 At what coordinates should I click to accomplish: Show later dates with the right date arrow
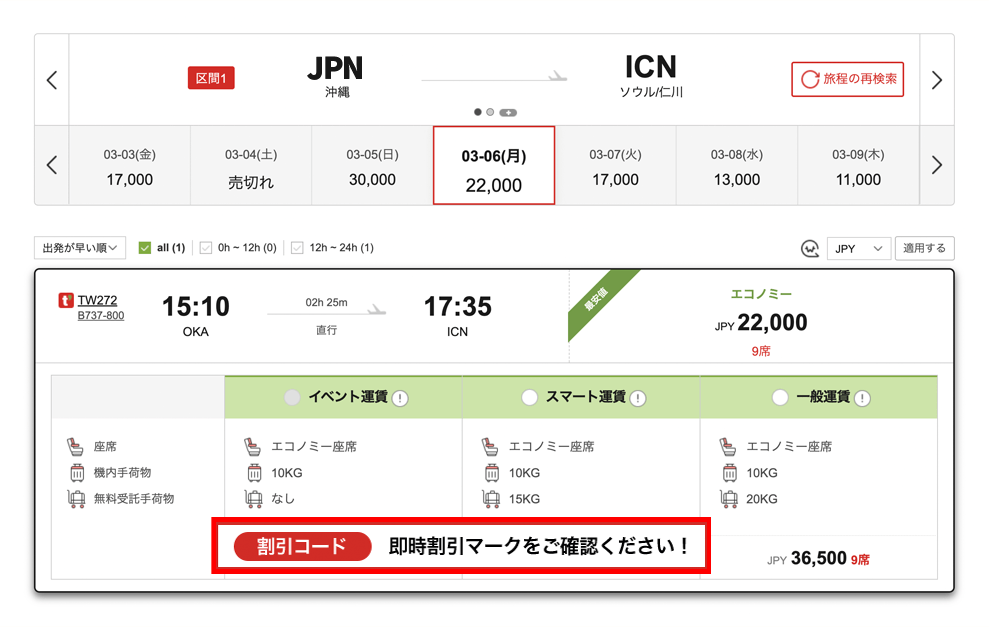click(937, 165)
